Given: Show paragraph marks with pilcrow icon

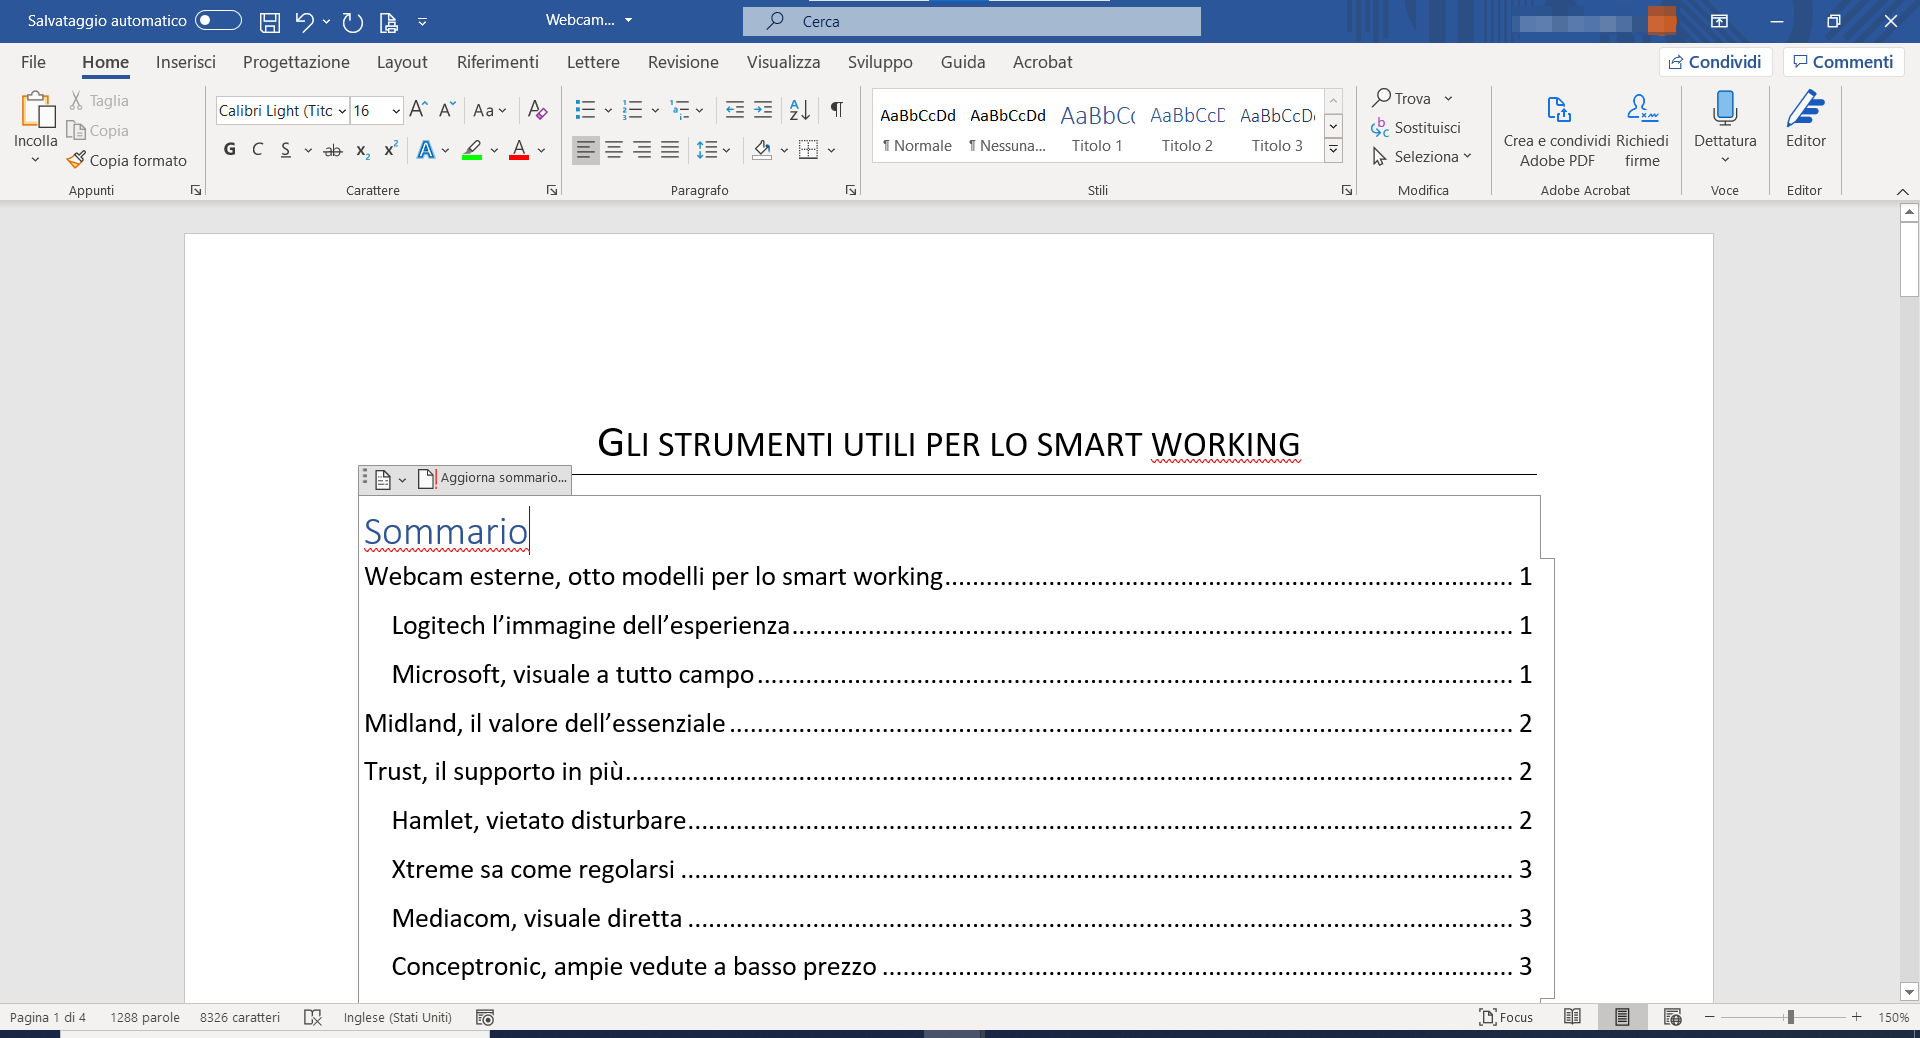Looking at the screenshot, I should [837, 110].
